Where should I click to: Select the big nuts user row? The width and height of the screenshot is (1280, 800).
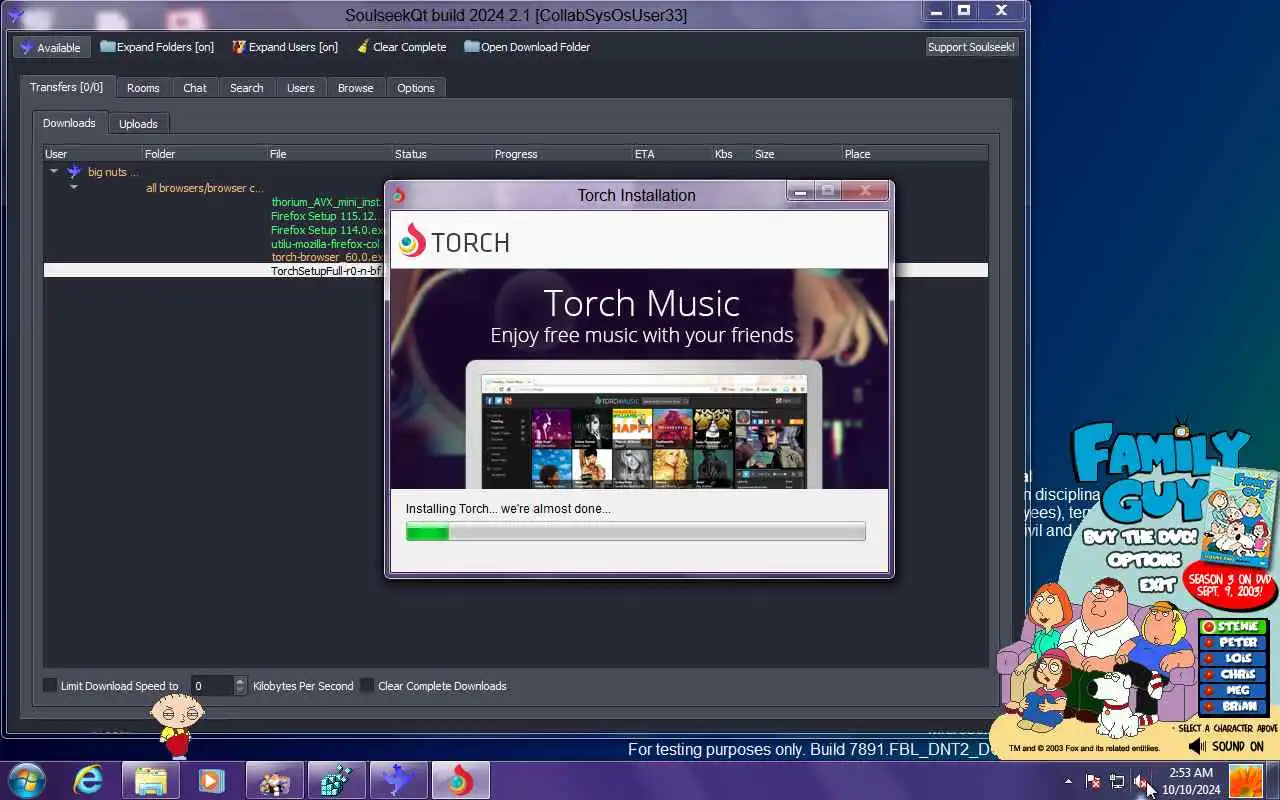point(515,172)
